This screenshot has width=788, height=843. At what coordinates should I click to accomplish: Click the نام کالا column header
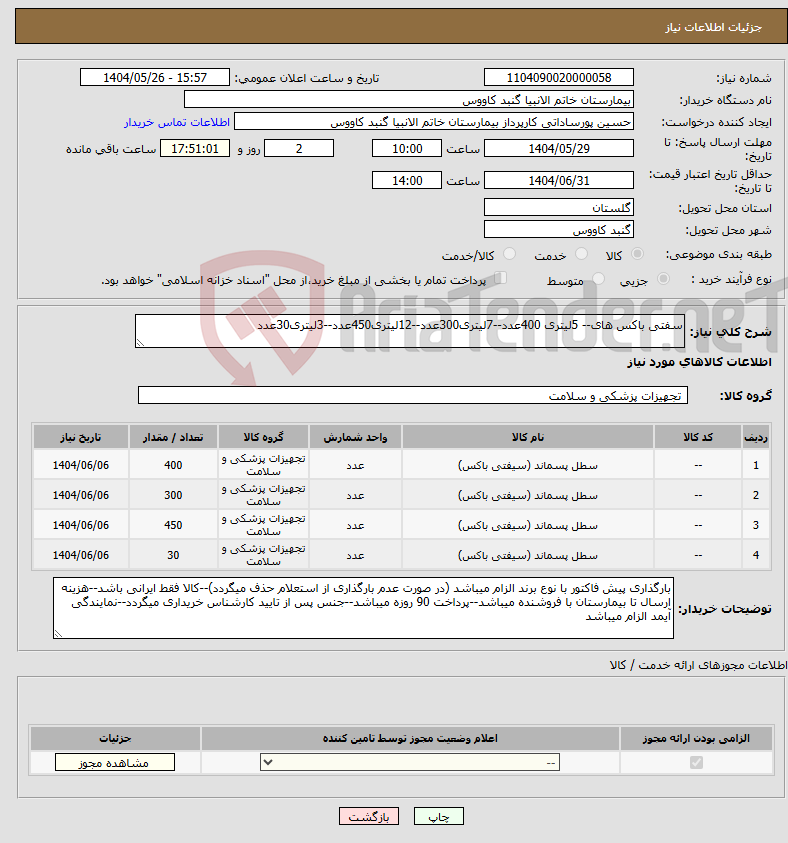(527, 437)
